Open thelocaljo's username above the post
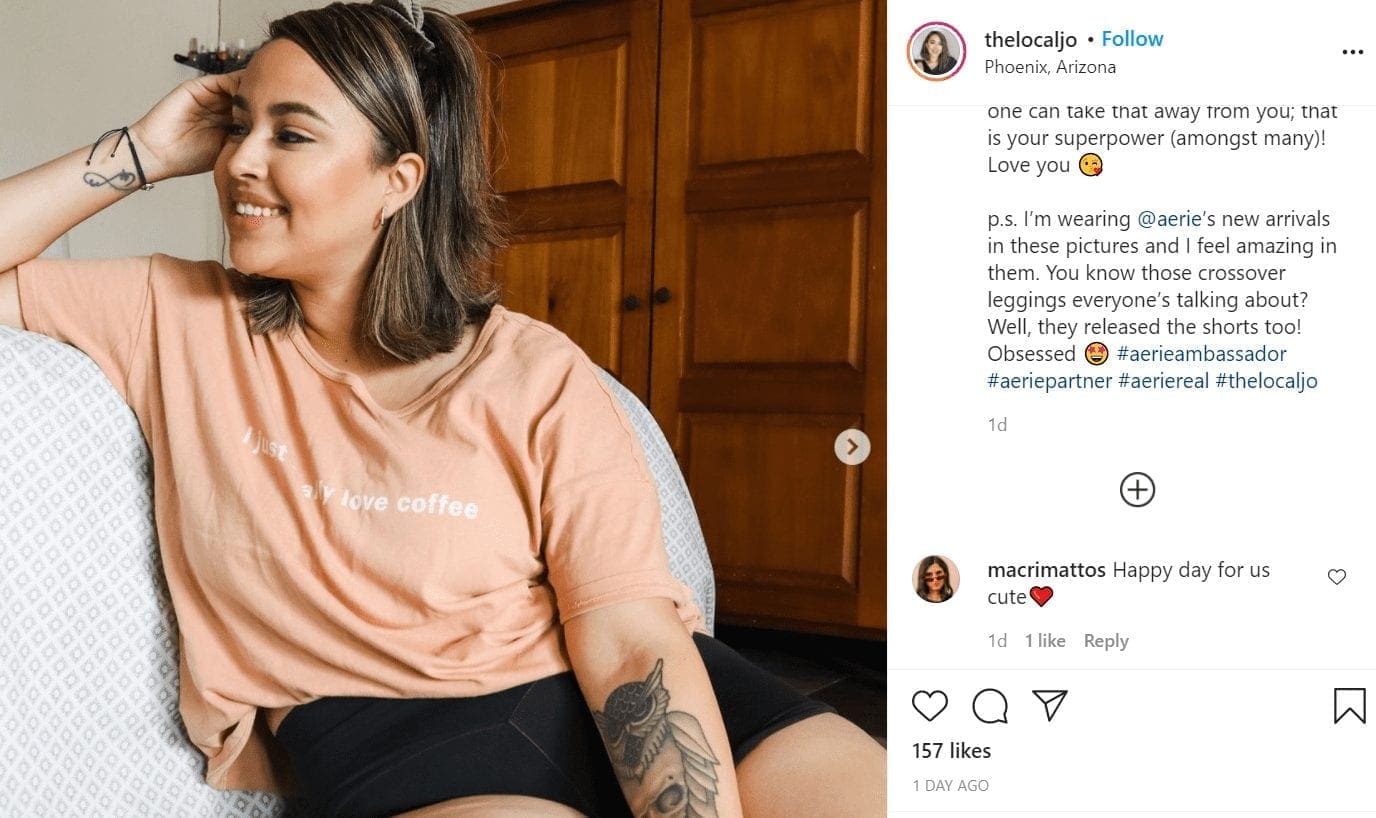Screen dimensions: 1376x818 point(1031,38)
